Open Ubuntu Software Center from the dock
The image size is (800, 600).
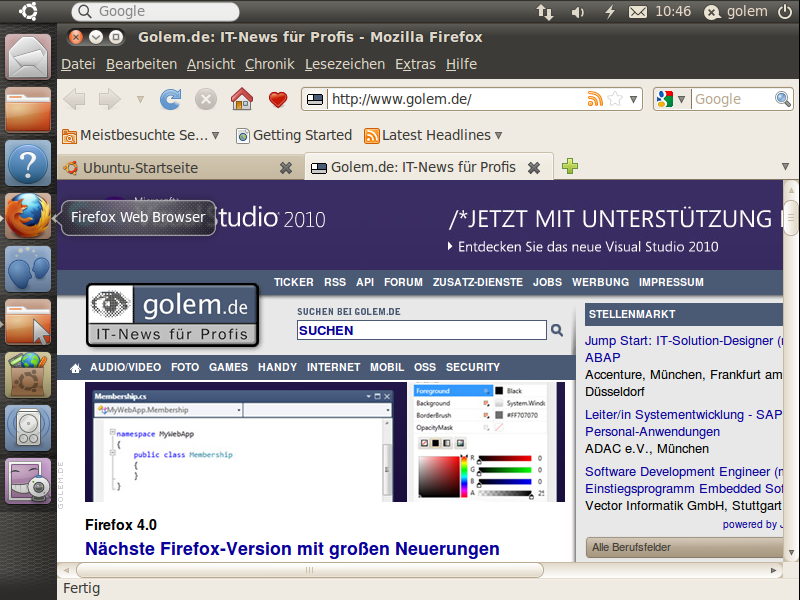coord(27,377)
